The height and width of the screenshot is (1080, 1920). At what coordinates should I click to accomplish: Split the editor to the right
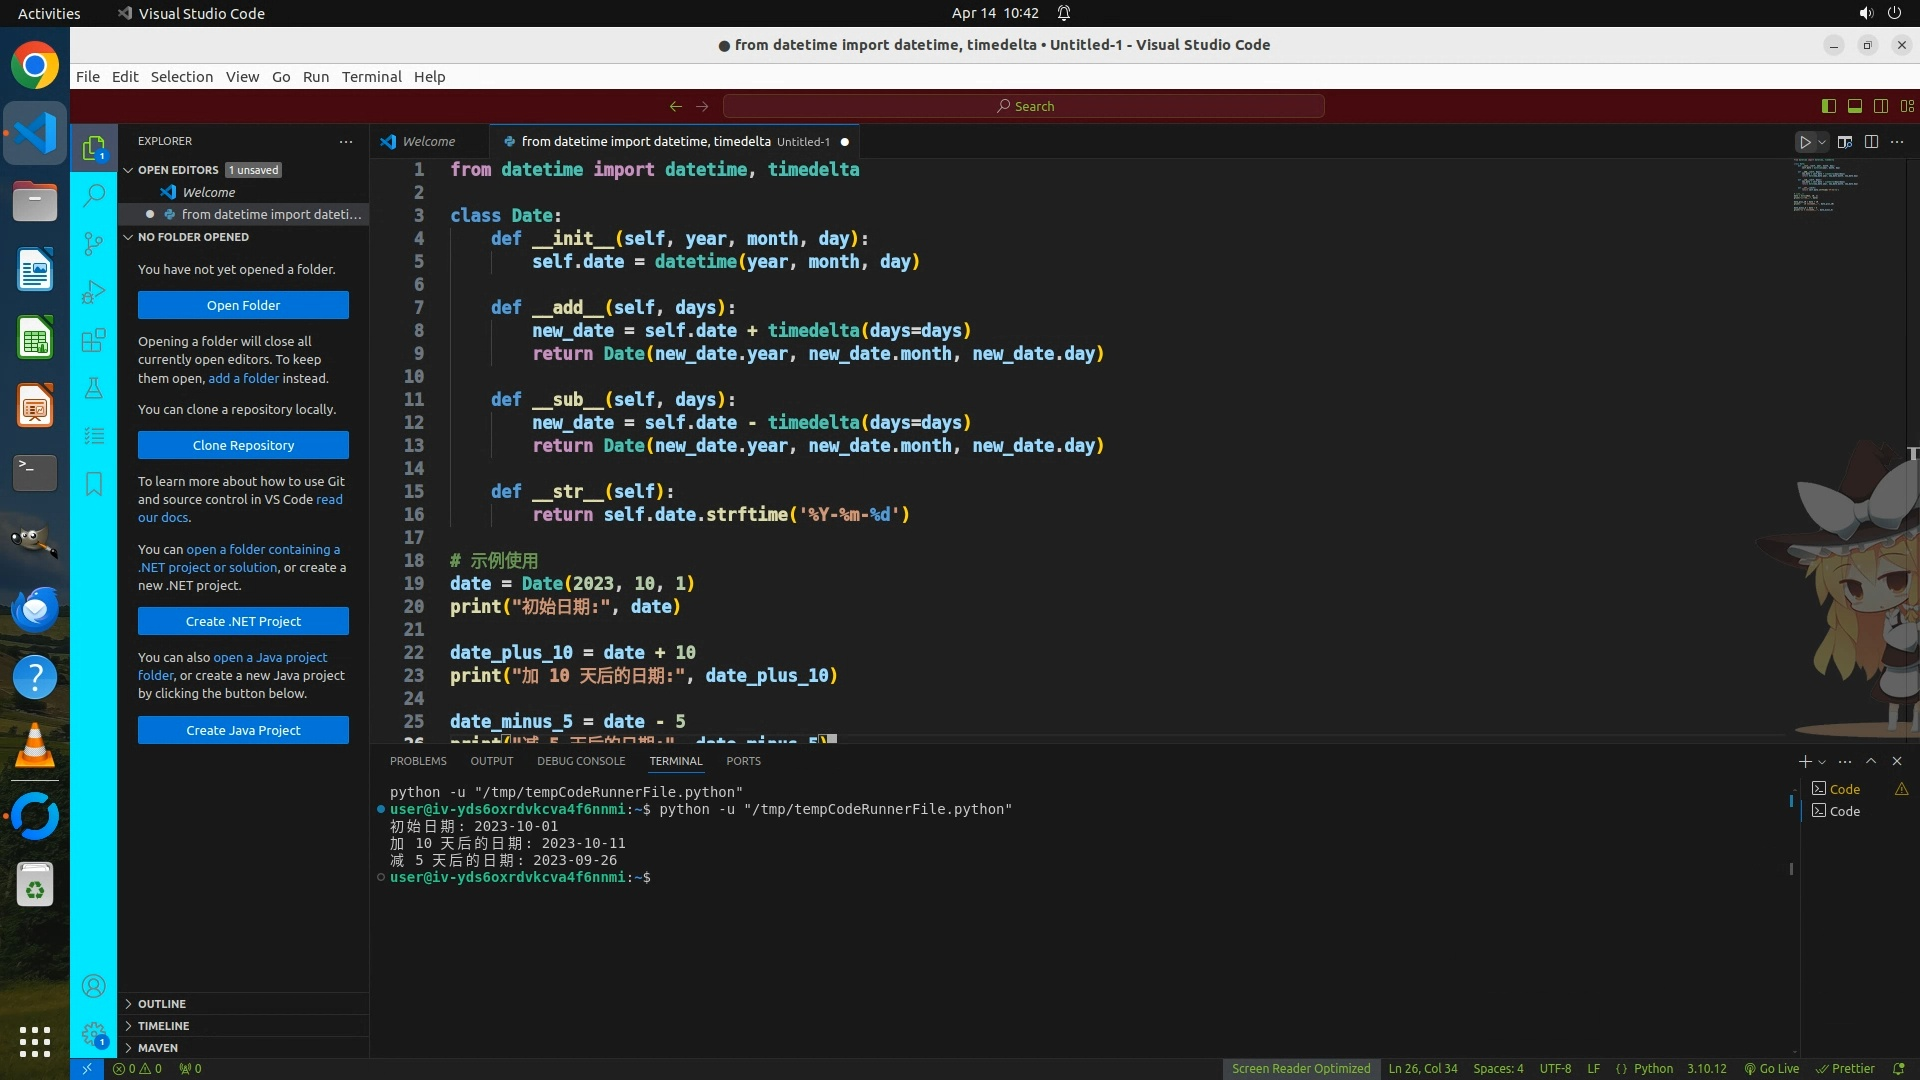click(x=1871, y=142)
